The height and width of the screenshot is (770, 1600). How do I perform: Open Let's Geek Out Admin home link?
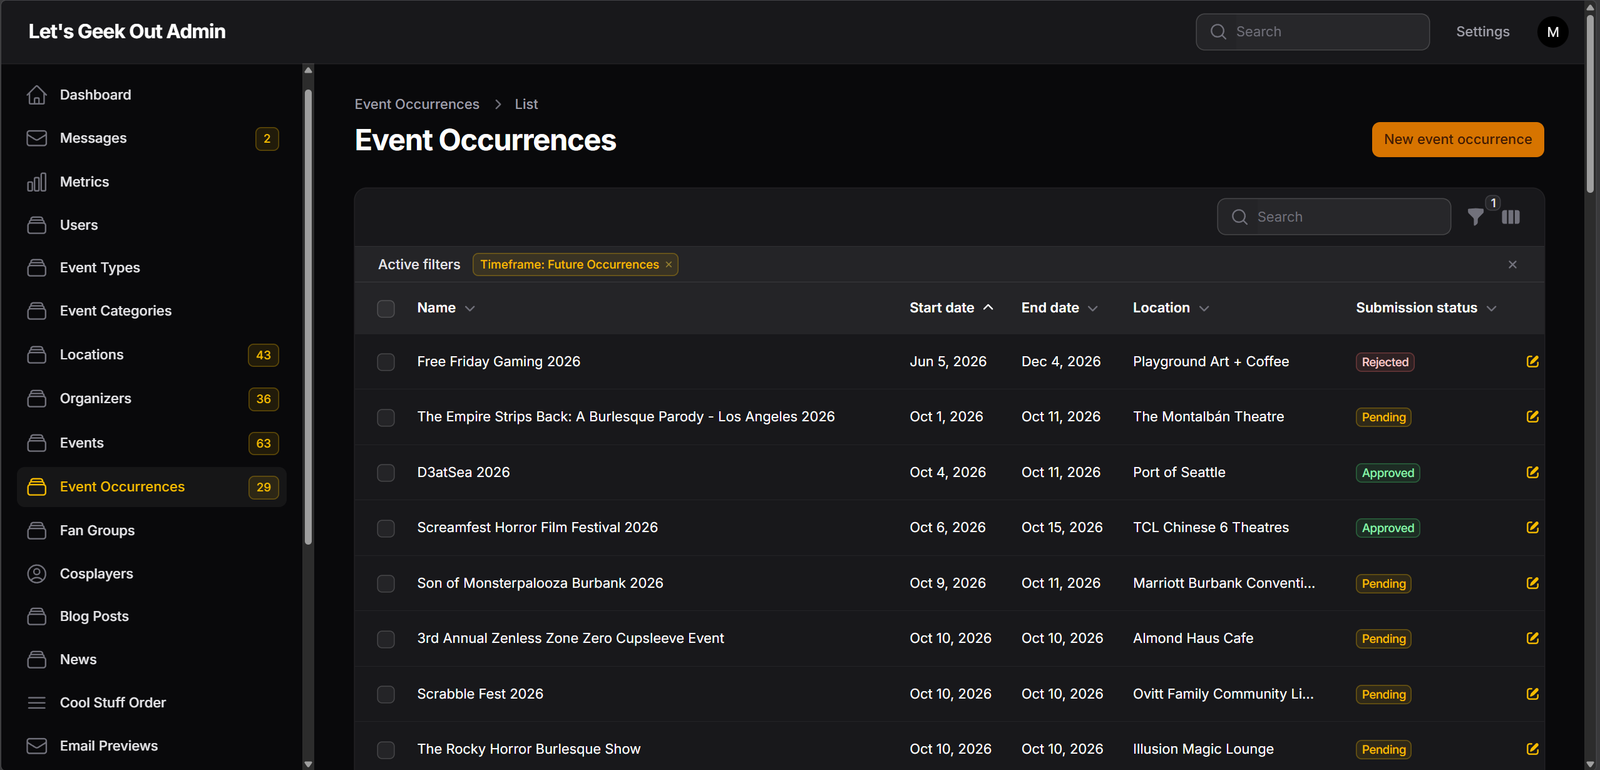tap(127, 32)
